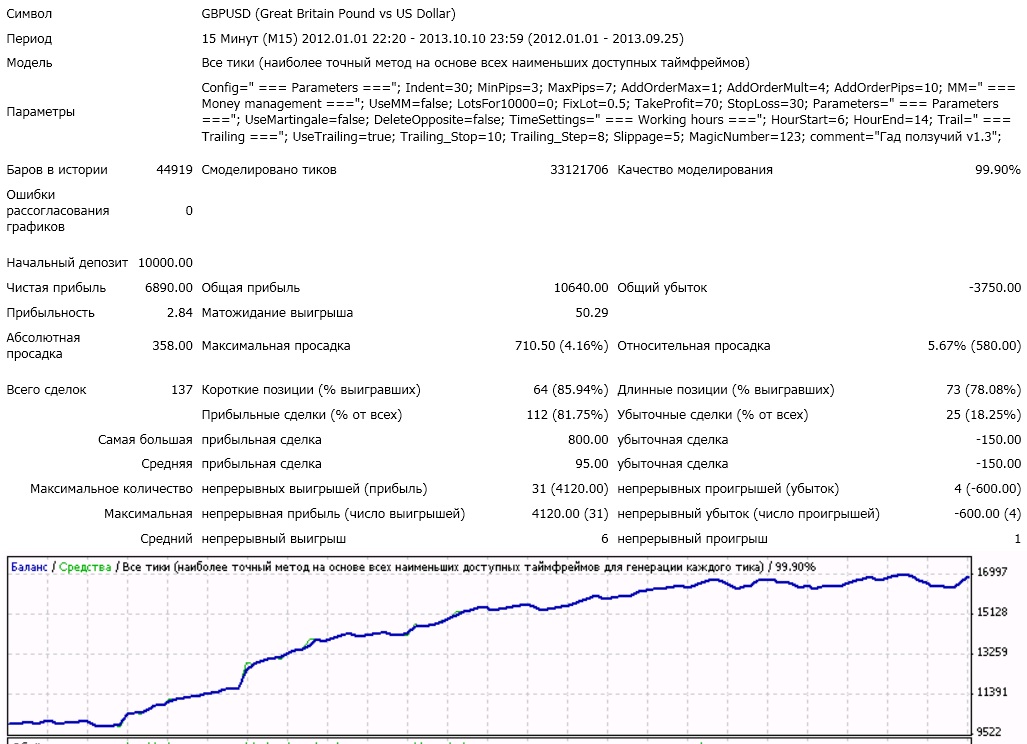
Task: Click the Смоделировано тиков label
Action: coord(269,170)
